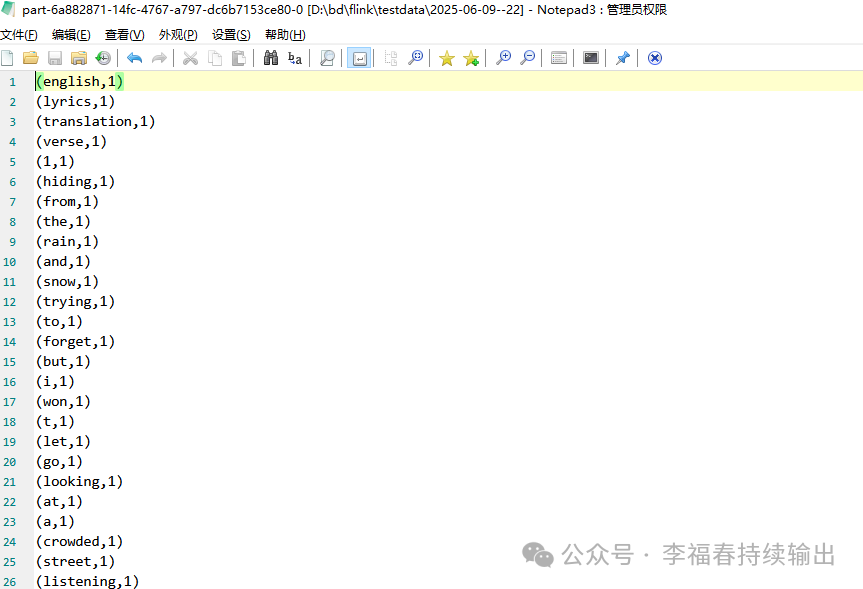Undo the last edit
This screenshot has width=863, height=589.
(x=134, y=58)
